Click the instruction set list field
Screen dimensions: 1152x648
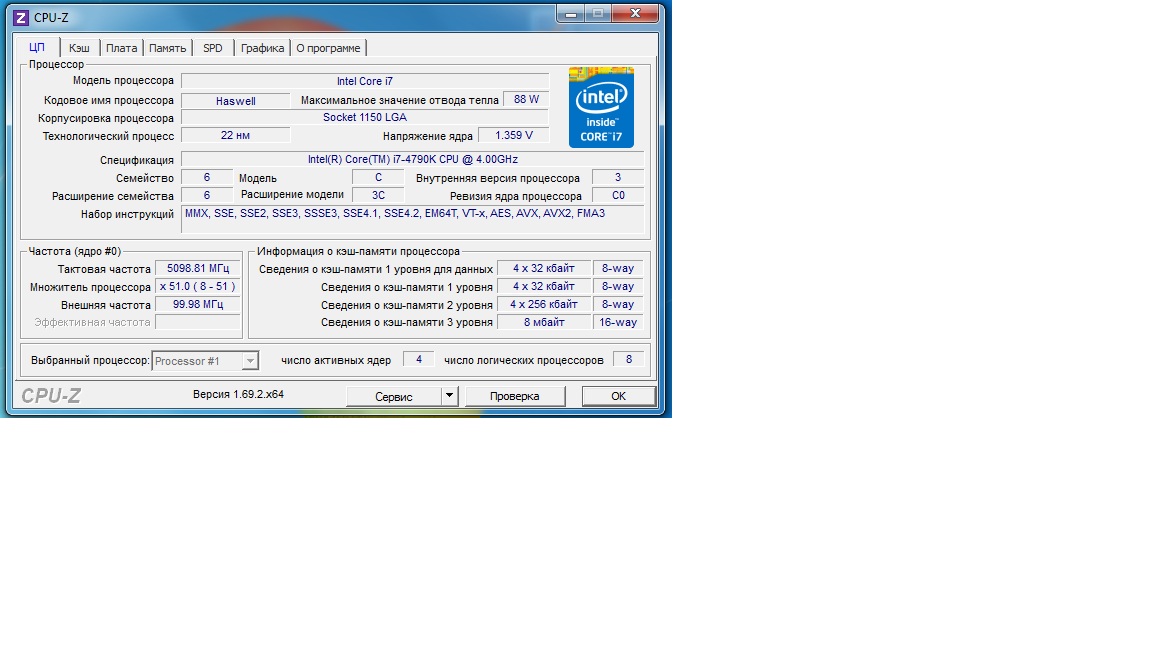pos(413,219)
